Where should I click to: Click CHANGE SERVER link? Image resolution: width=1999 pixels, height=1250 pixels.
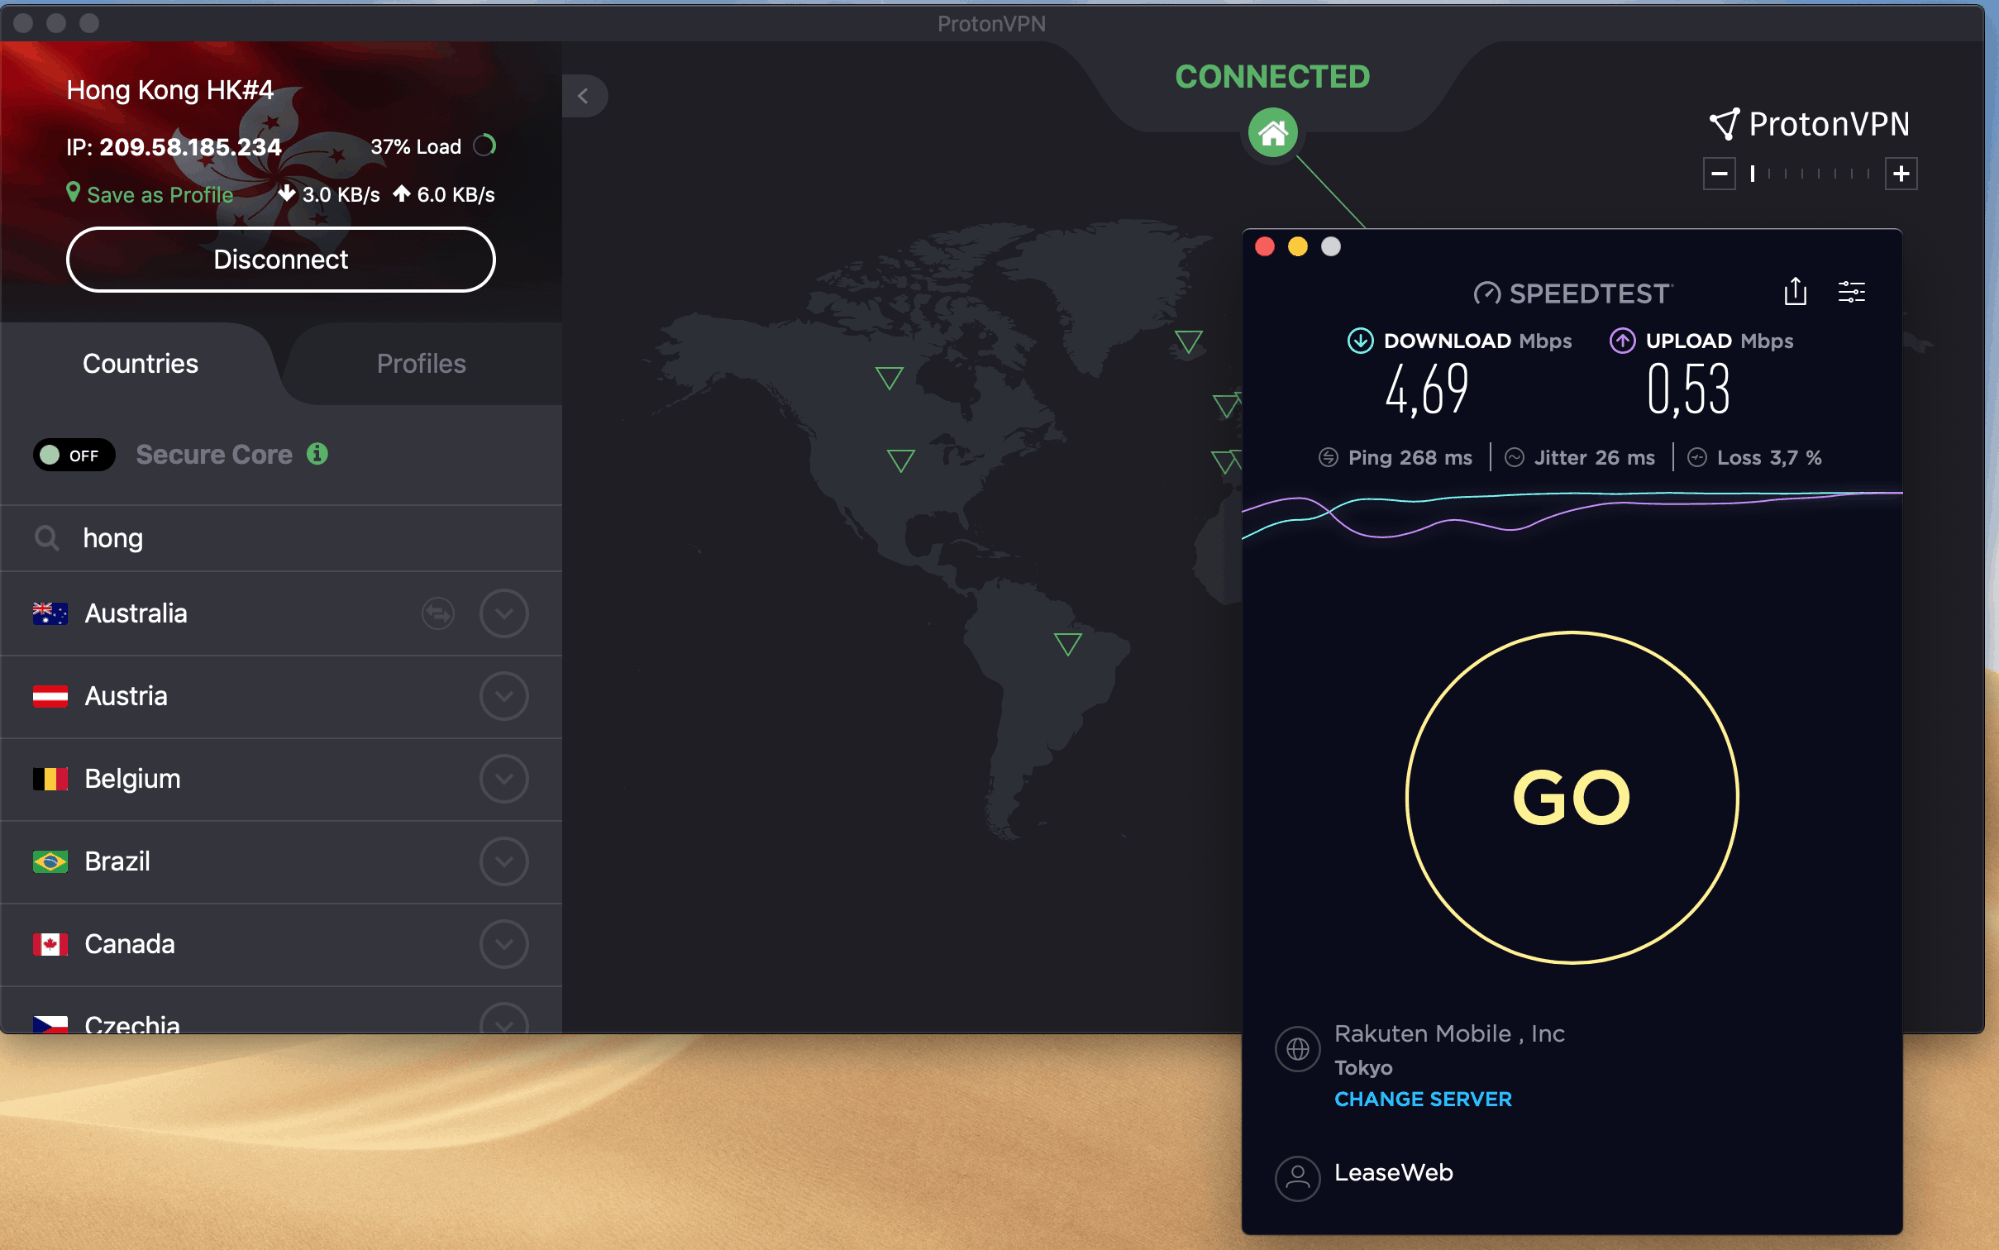pyautogui.click(x=1422, y=1098)
